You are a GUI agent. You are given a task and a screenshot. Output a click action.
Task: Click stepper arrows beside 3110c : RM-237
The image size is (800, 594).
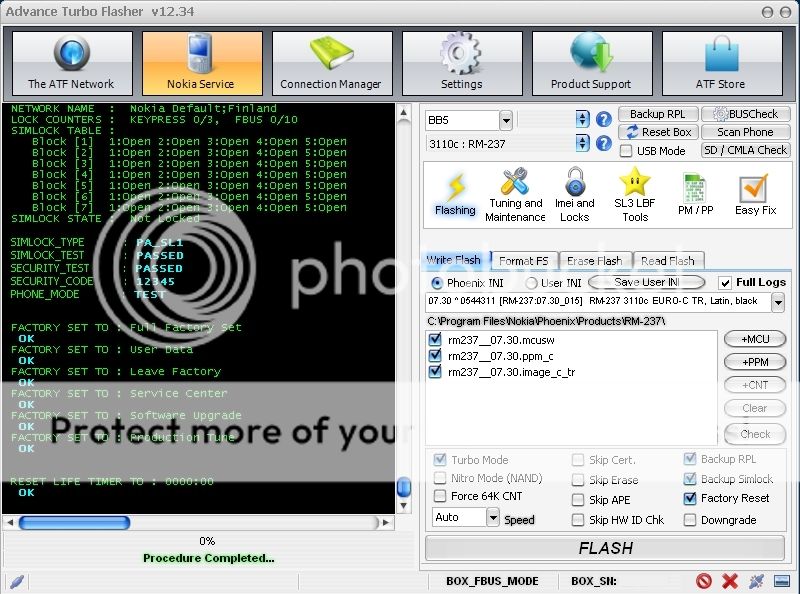(582, 143)
